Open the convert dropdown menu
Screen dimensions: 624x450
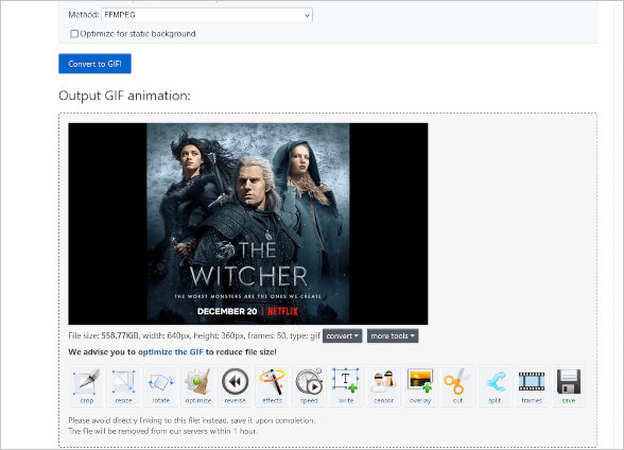tap(342, 336)
